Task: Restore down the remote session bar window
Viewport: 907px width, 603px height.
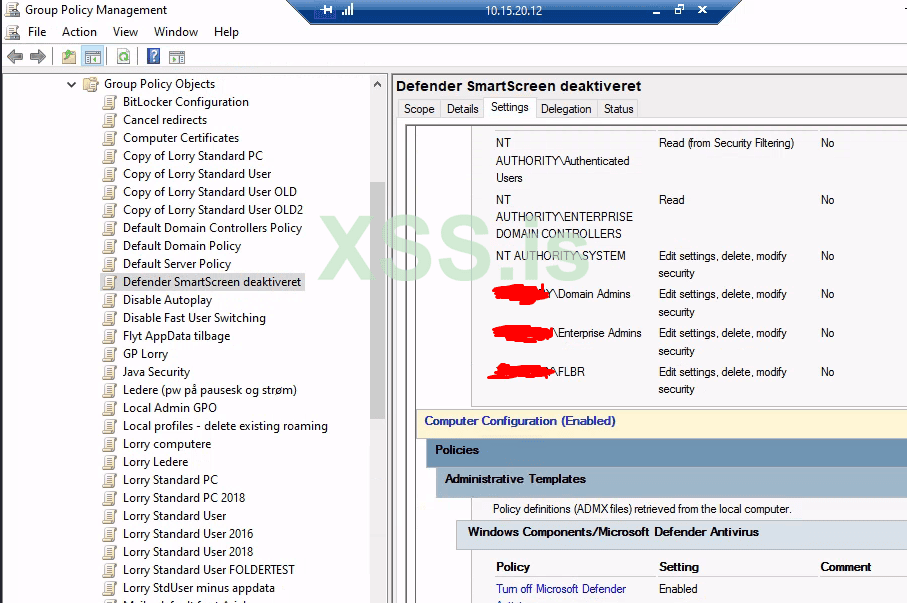Action: (679, 9)
